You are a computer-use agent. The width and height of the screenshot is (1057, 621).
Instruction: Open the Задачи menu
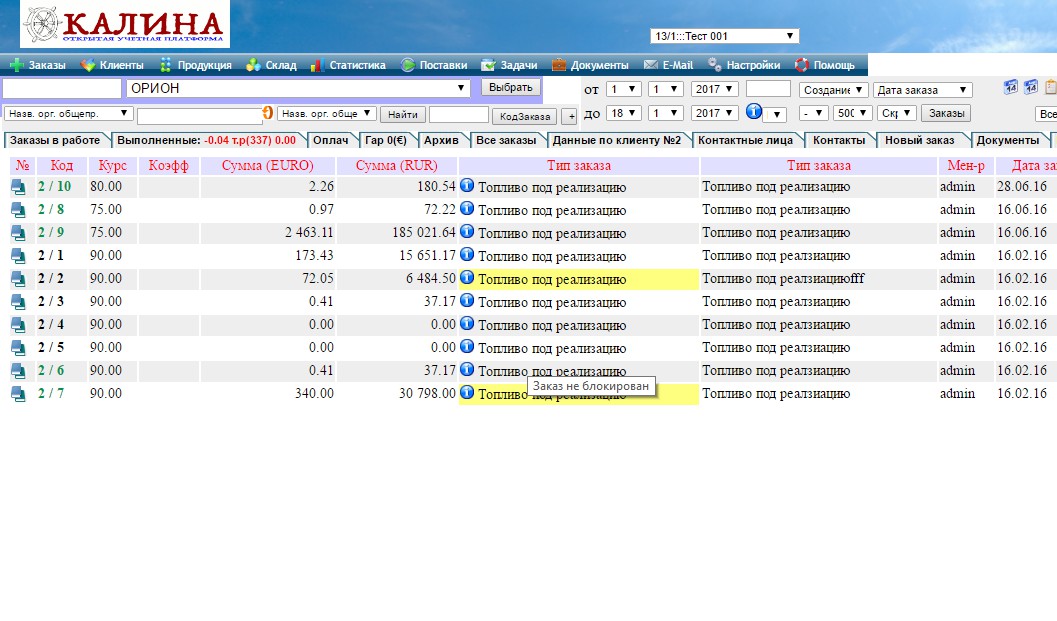509,65
